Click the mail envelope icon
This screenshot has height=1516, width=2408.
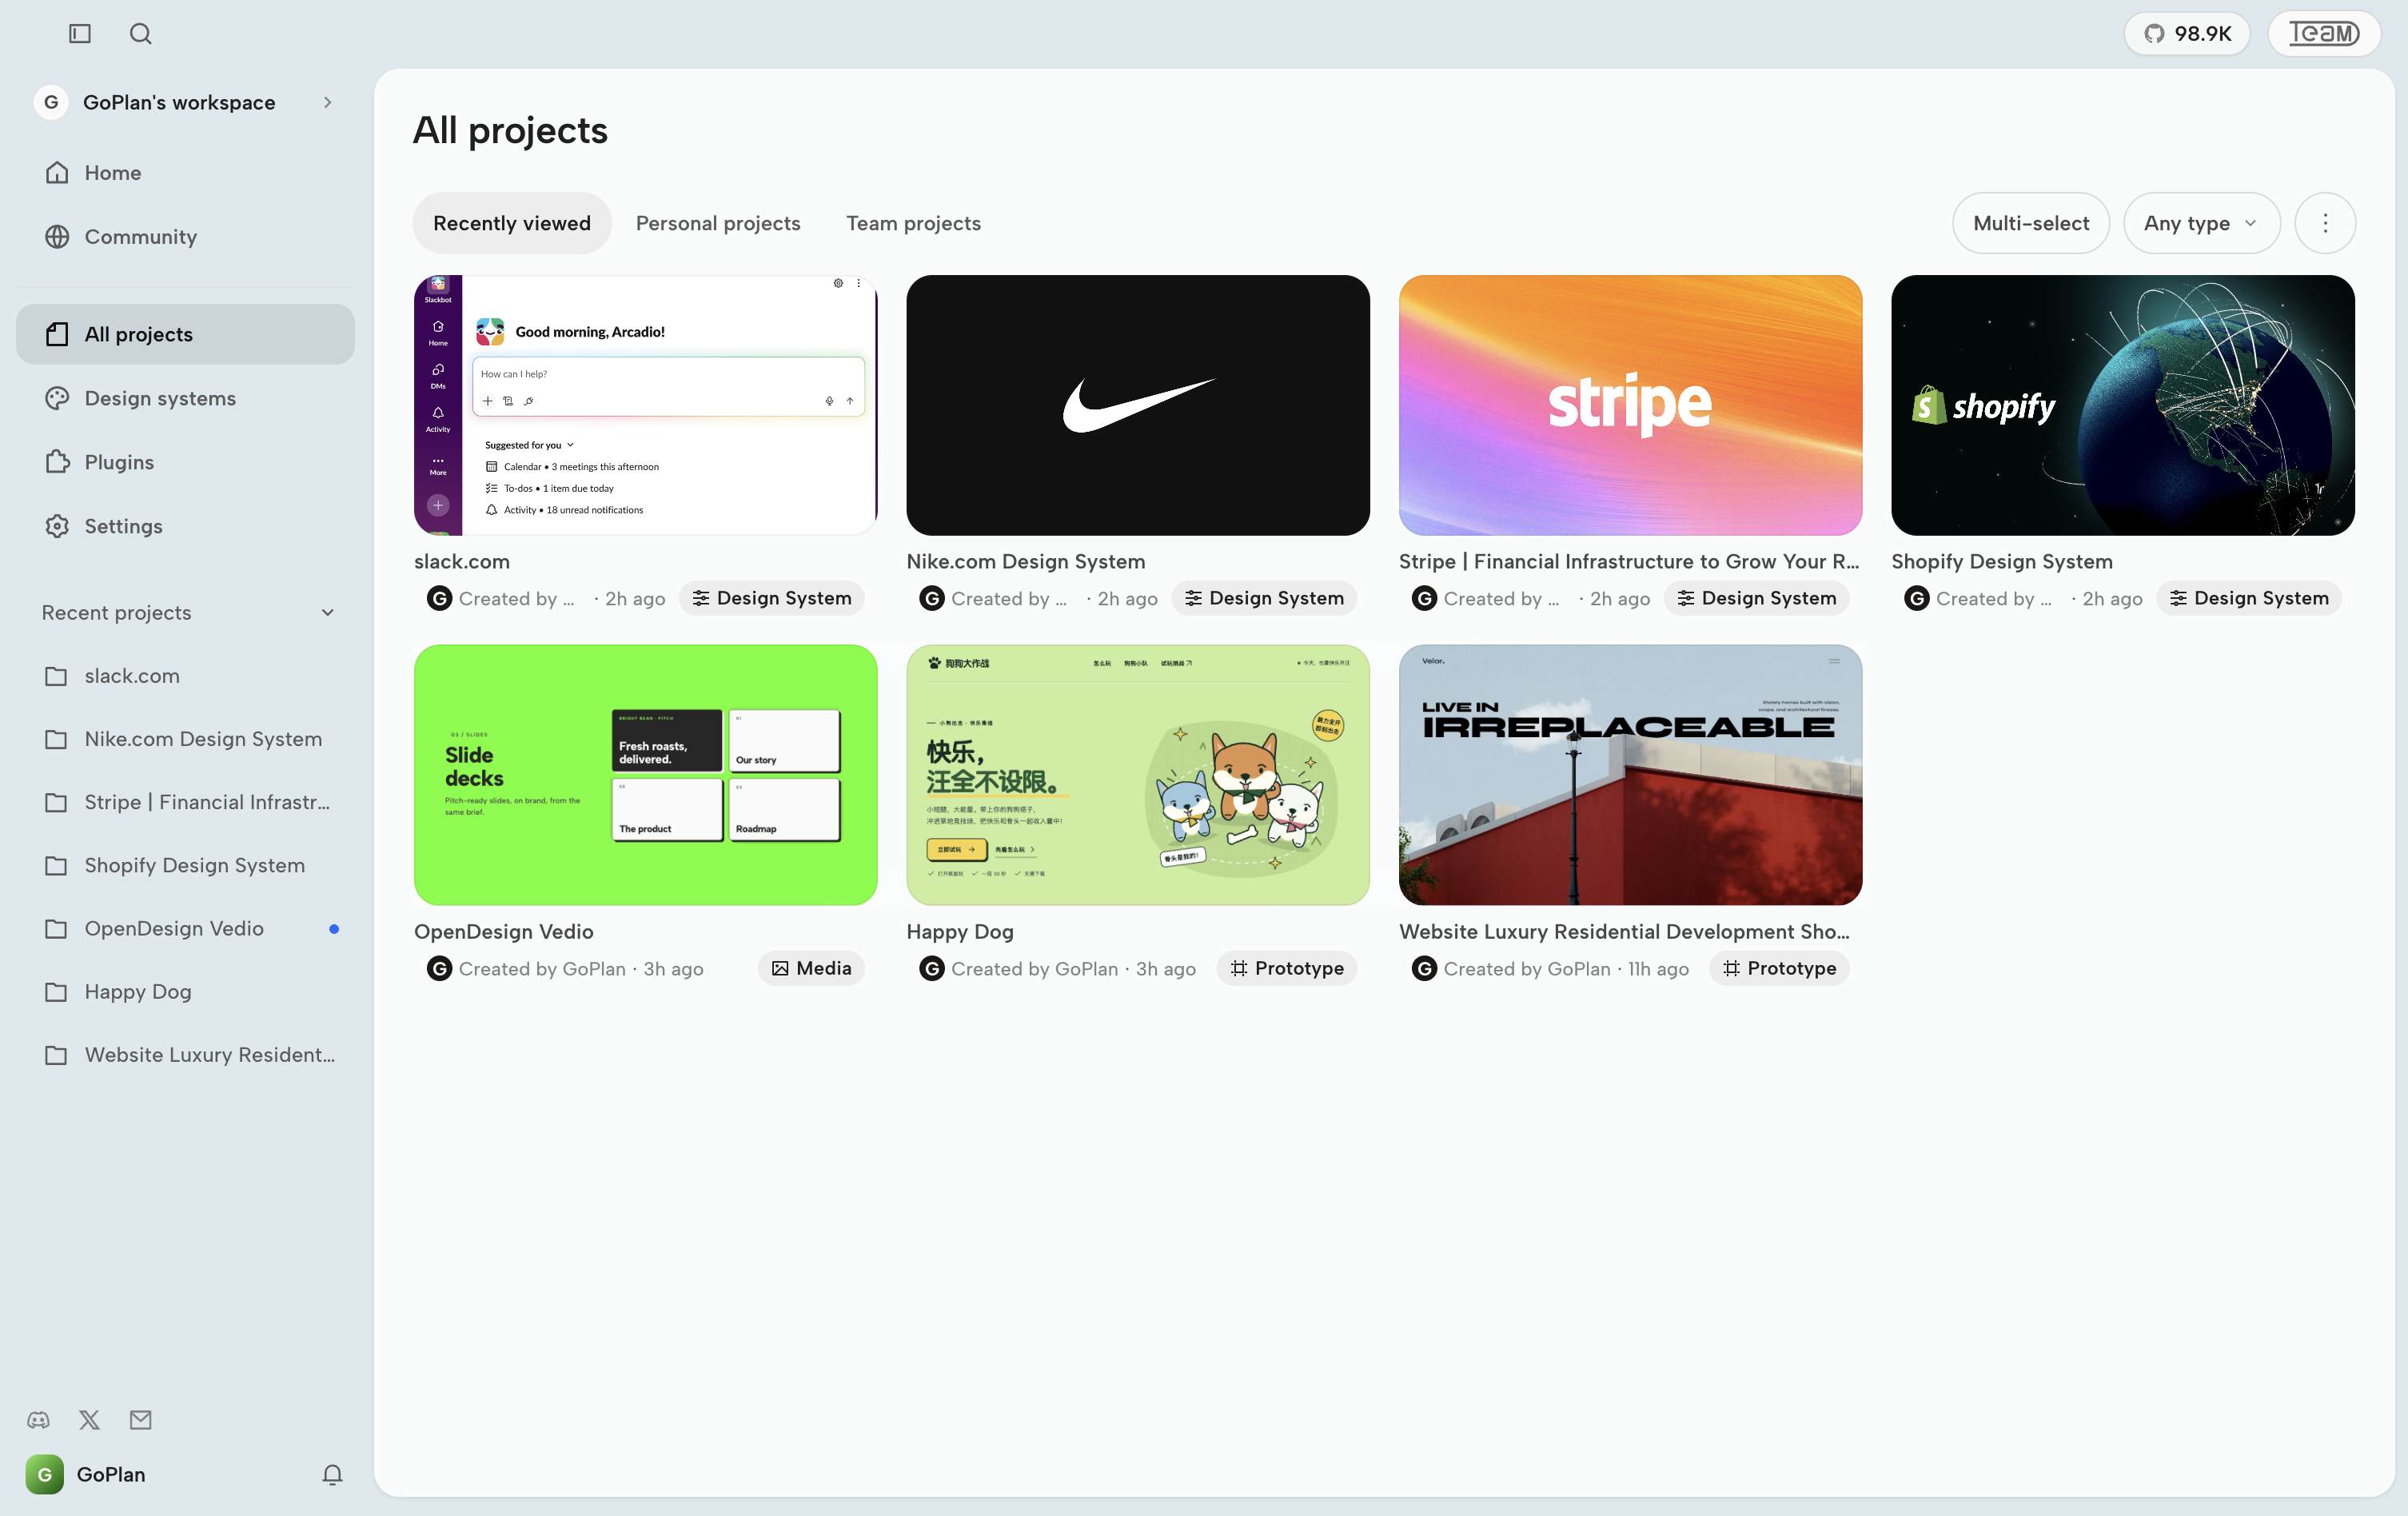point(140,1419)
